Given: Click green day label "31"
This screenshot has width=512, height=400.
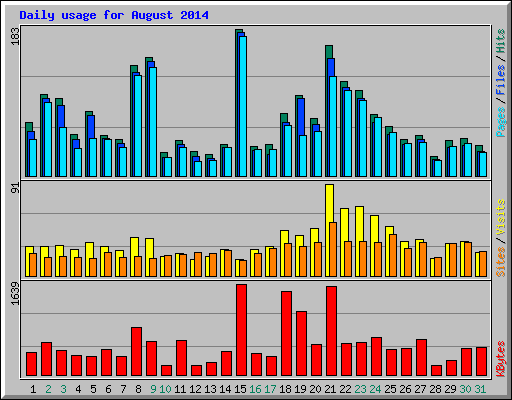Looking at the screenshot, I should click(x=480, y=389).
